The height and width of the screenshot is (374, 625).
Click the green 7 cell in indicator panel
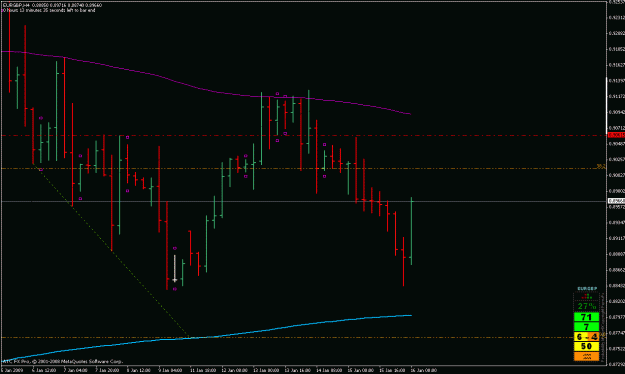[586, 327]
